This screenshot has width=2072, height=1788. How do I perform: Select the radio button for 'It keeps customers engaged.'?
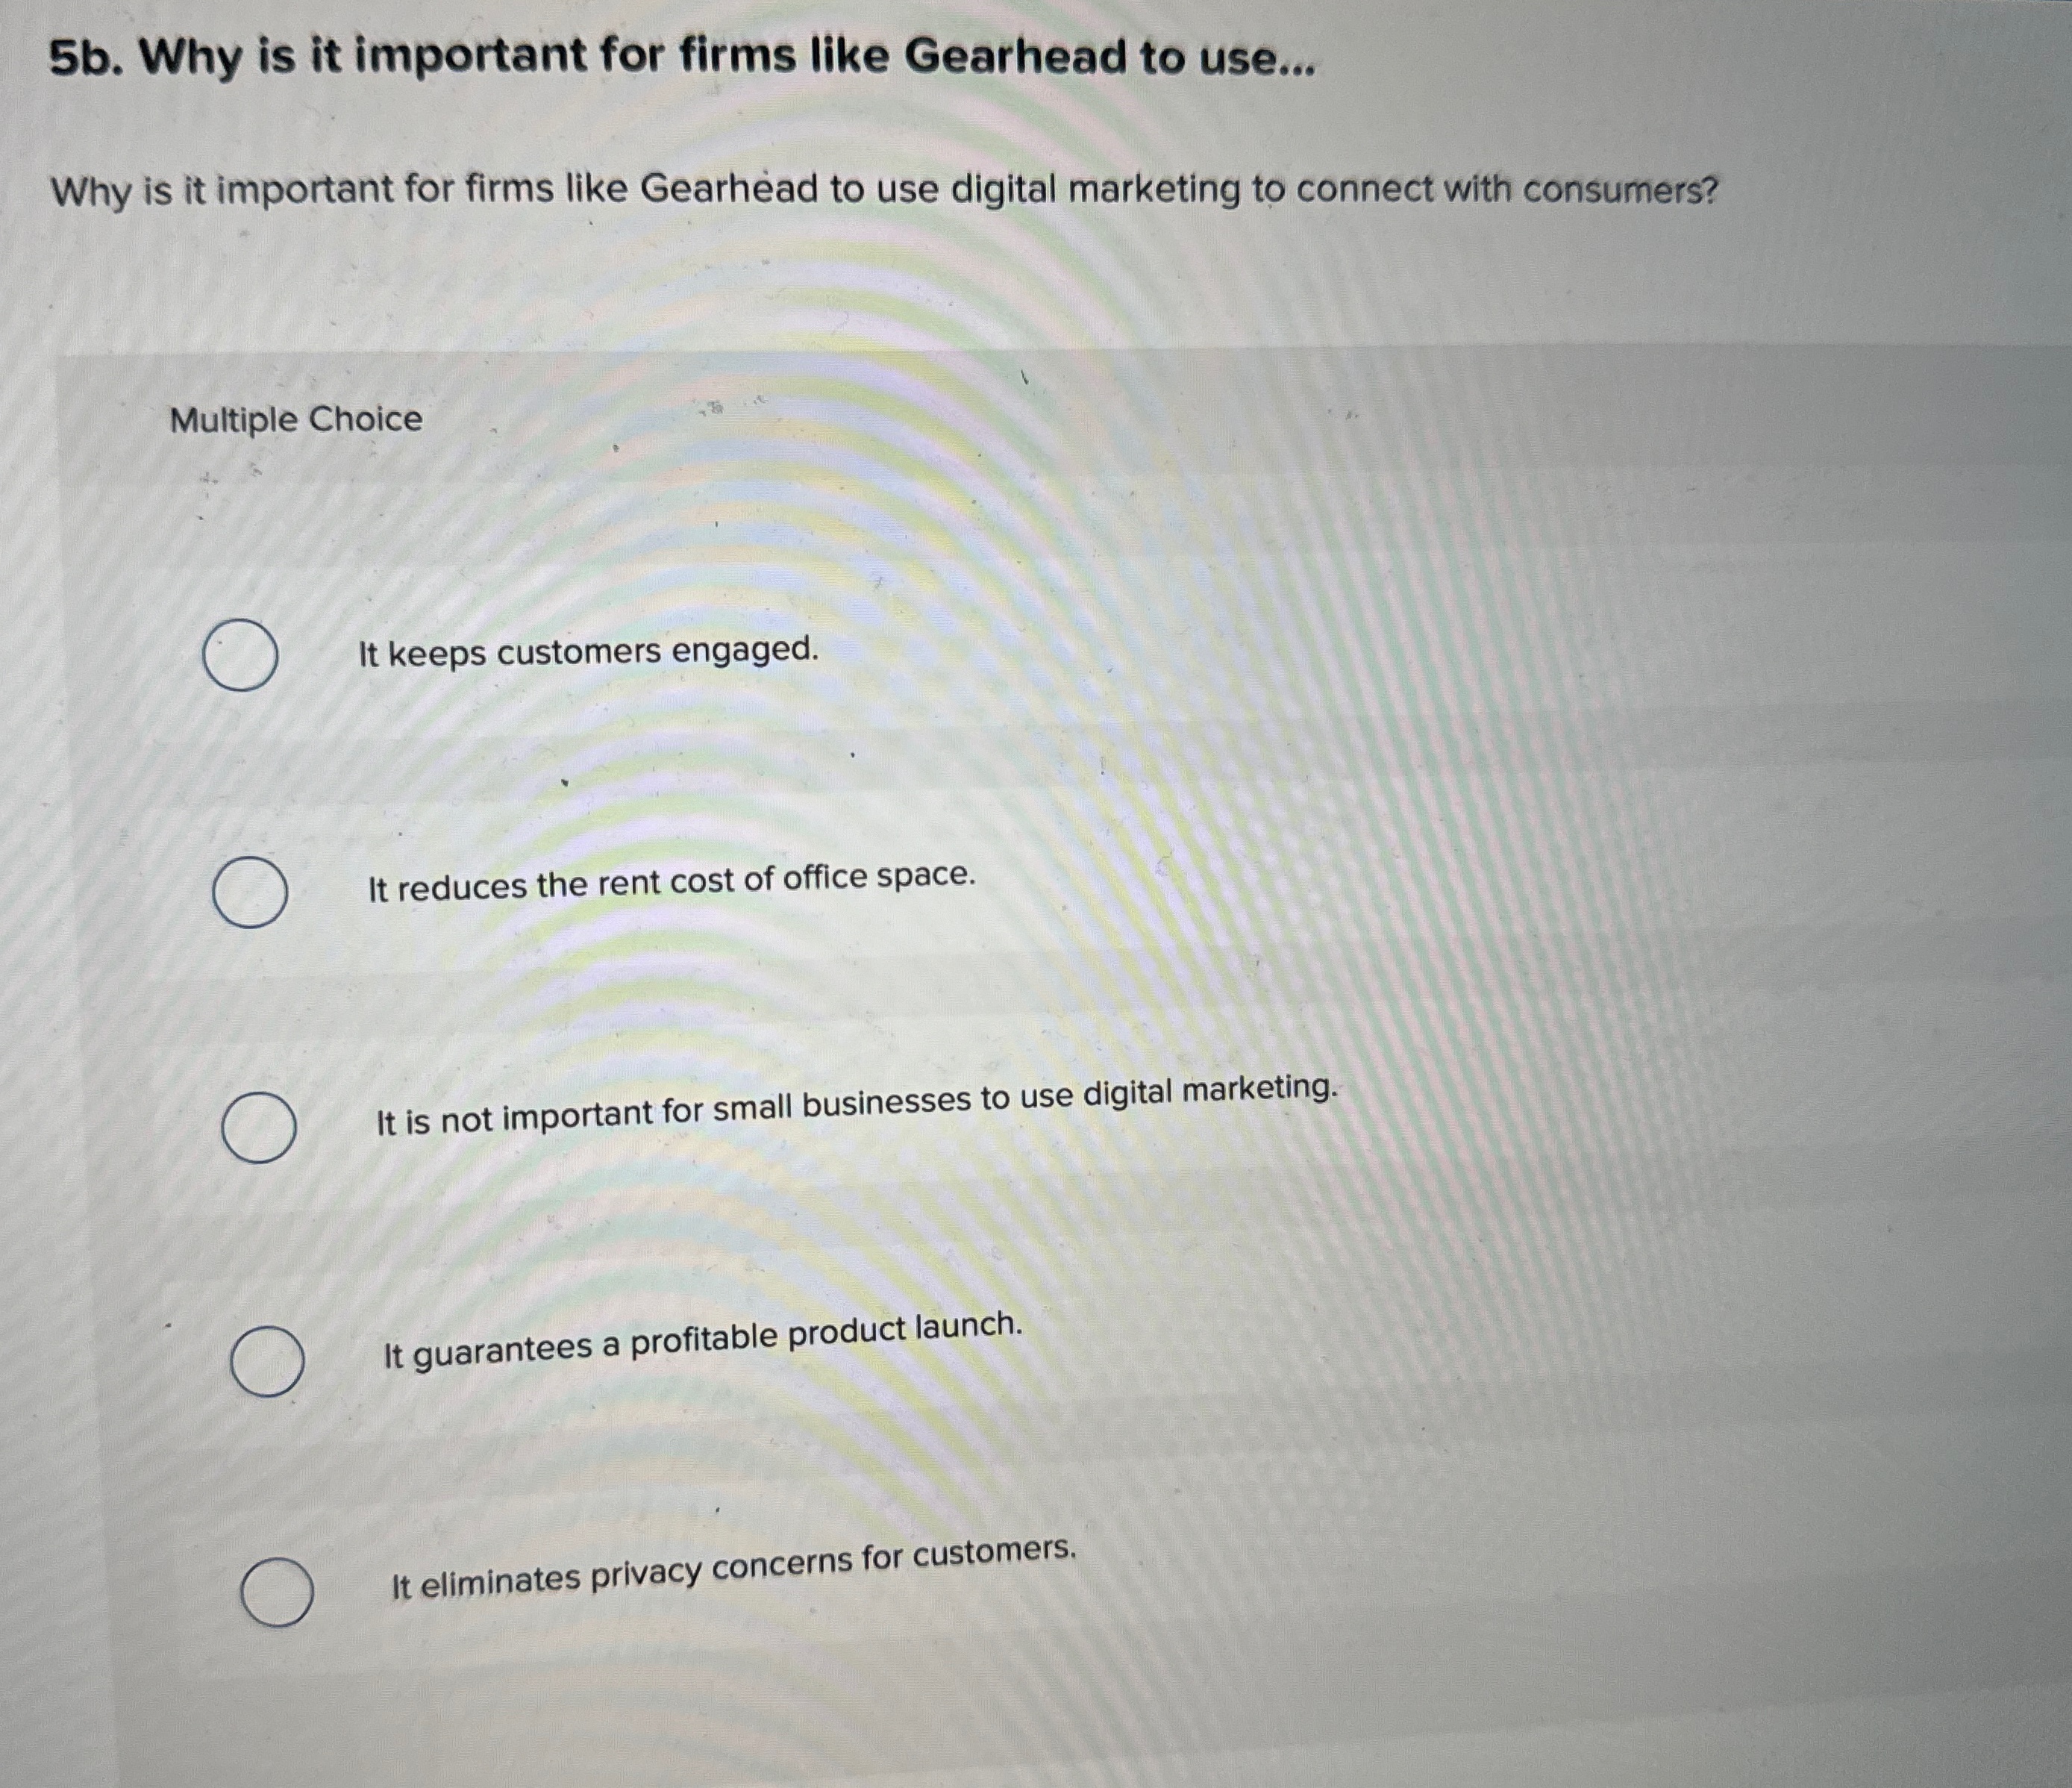(x=240, y=654)
